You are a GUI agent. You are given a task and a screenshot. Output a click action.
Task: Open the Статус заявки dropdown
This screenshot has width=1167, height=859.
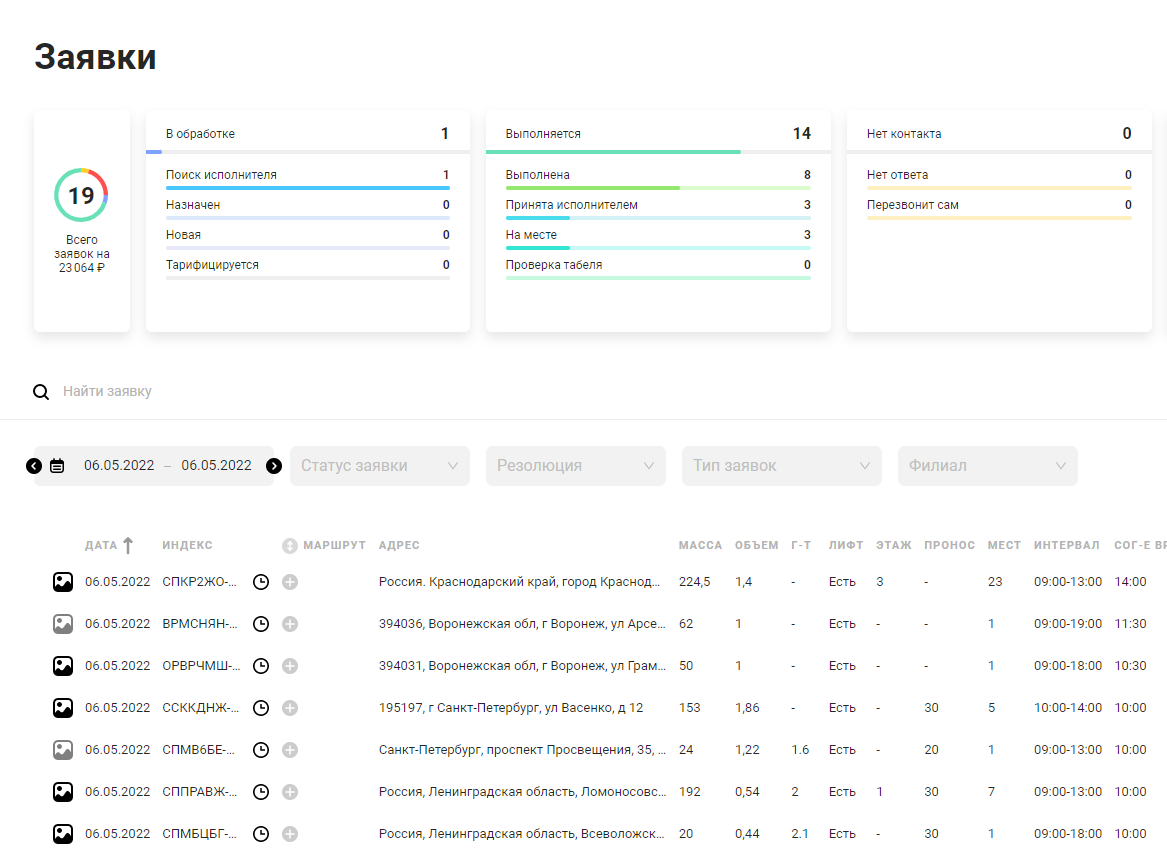click(x=380, y=466)
